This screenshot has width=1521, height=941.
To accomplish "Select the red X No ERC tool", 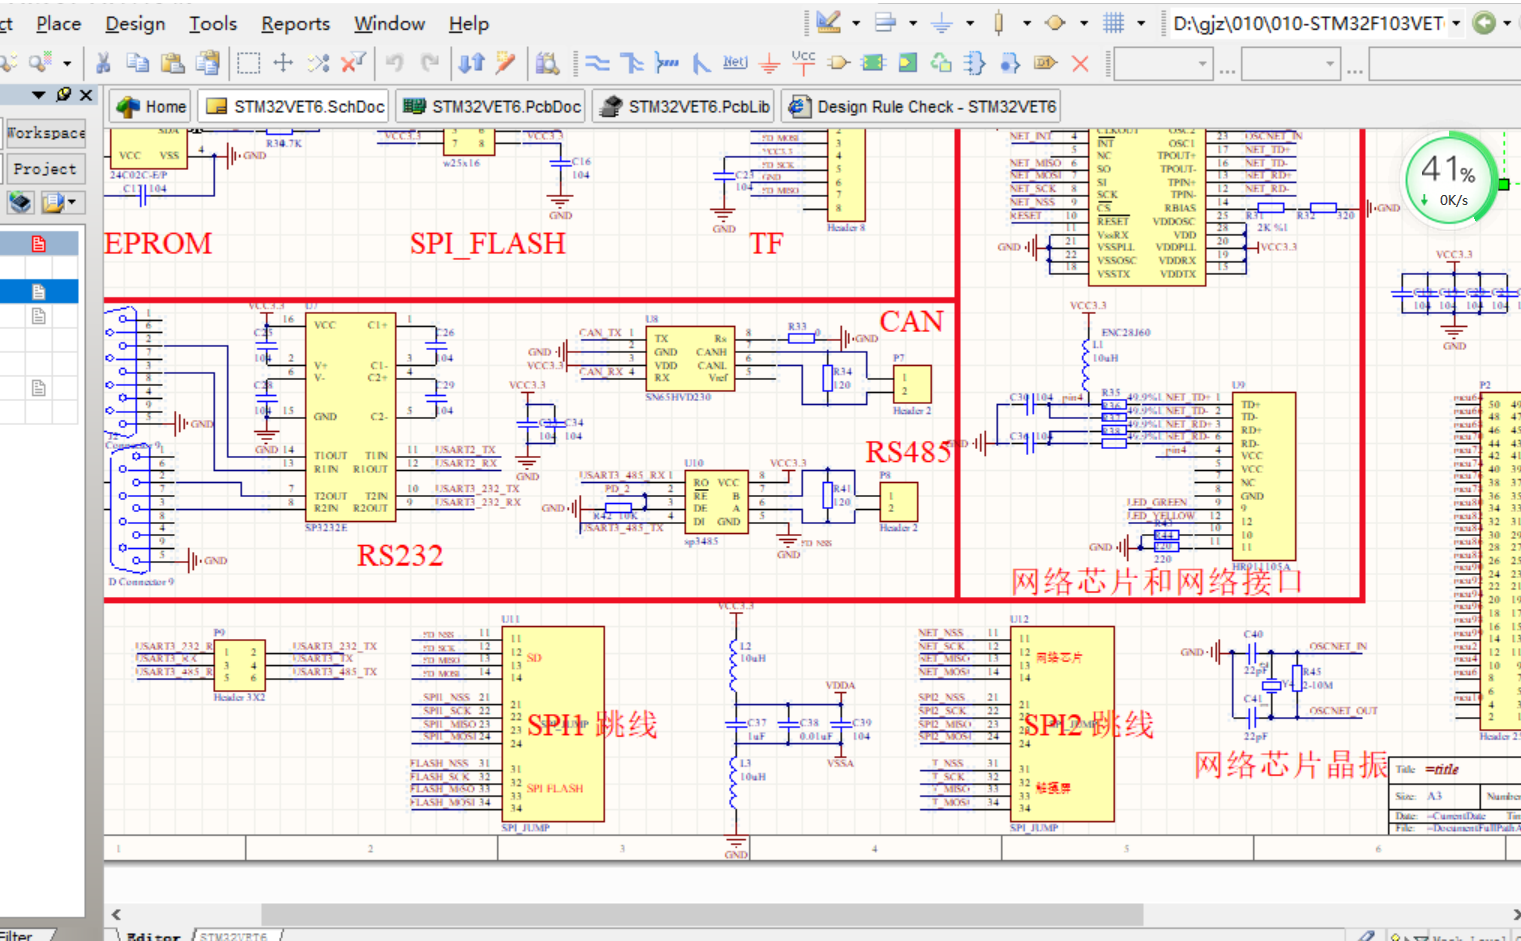I will point(1080,64).
